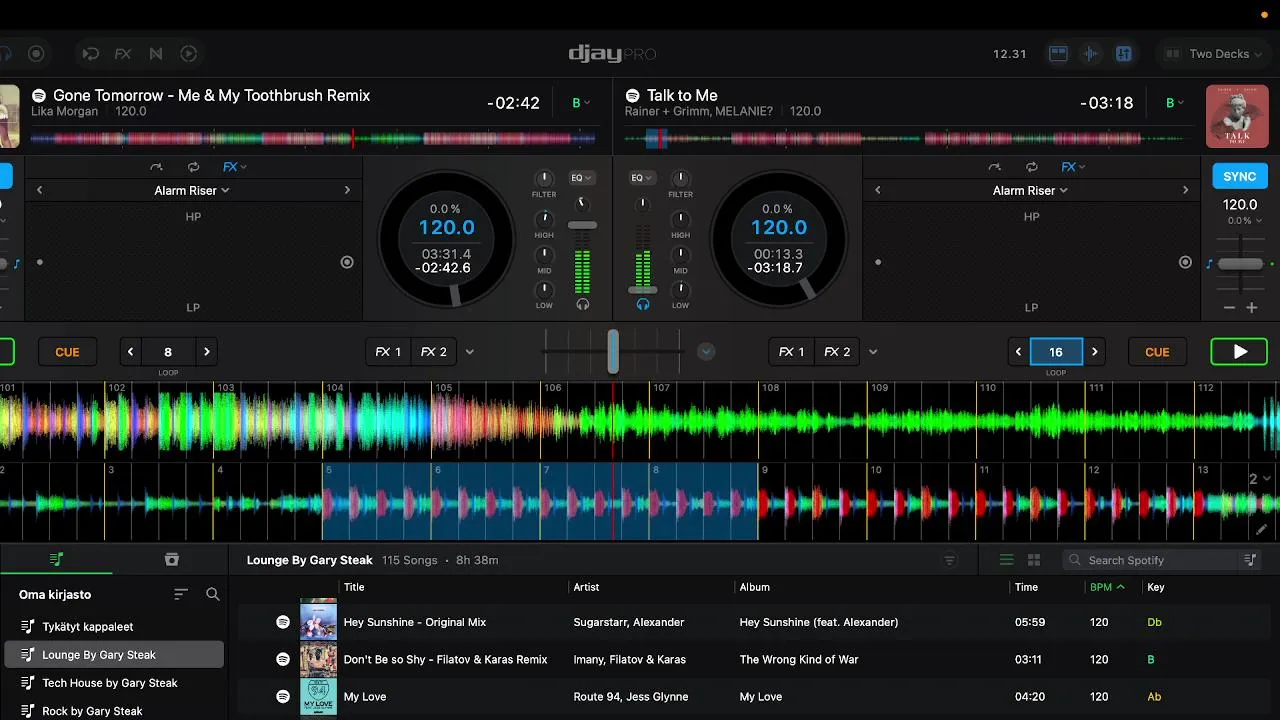Toggle the waveform view icon in top bar
1280x720 pixels.
tap(1091, 54)
